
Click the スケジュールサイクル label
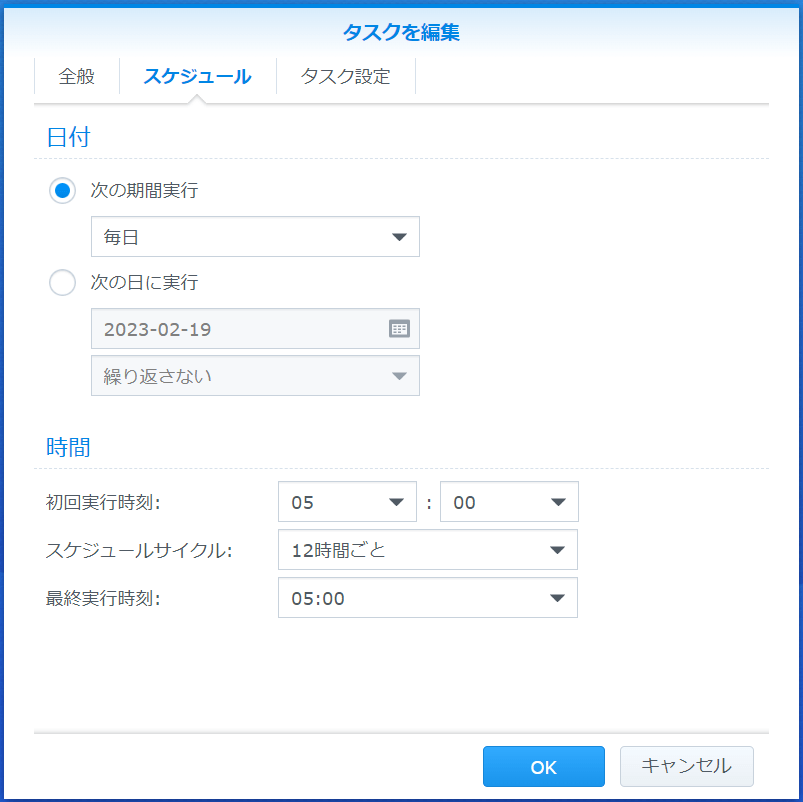pyautogui.click(x=139, y=551)
